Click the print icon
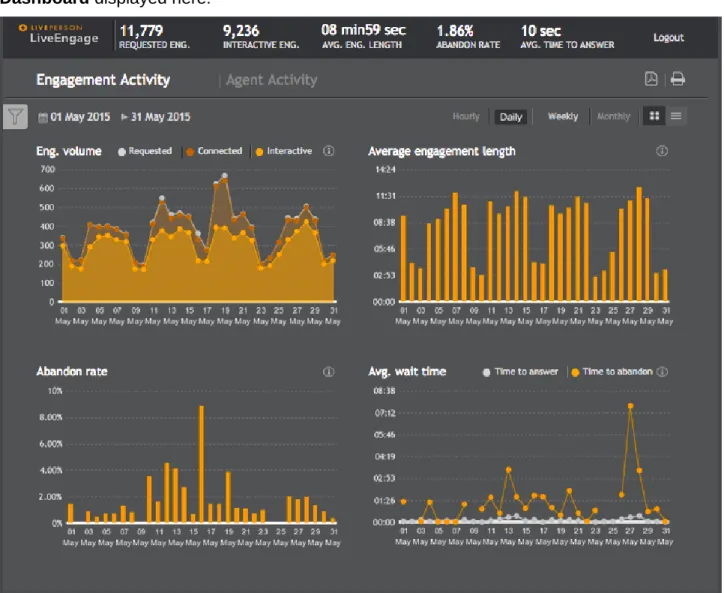 coord(678,79)
